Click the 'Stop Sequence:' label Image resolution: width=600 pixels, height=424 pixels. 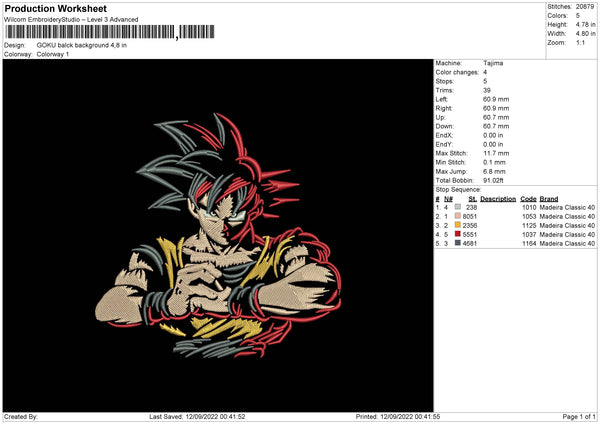[x=458, y=189]
